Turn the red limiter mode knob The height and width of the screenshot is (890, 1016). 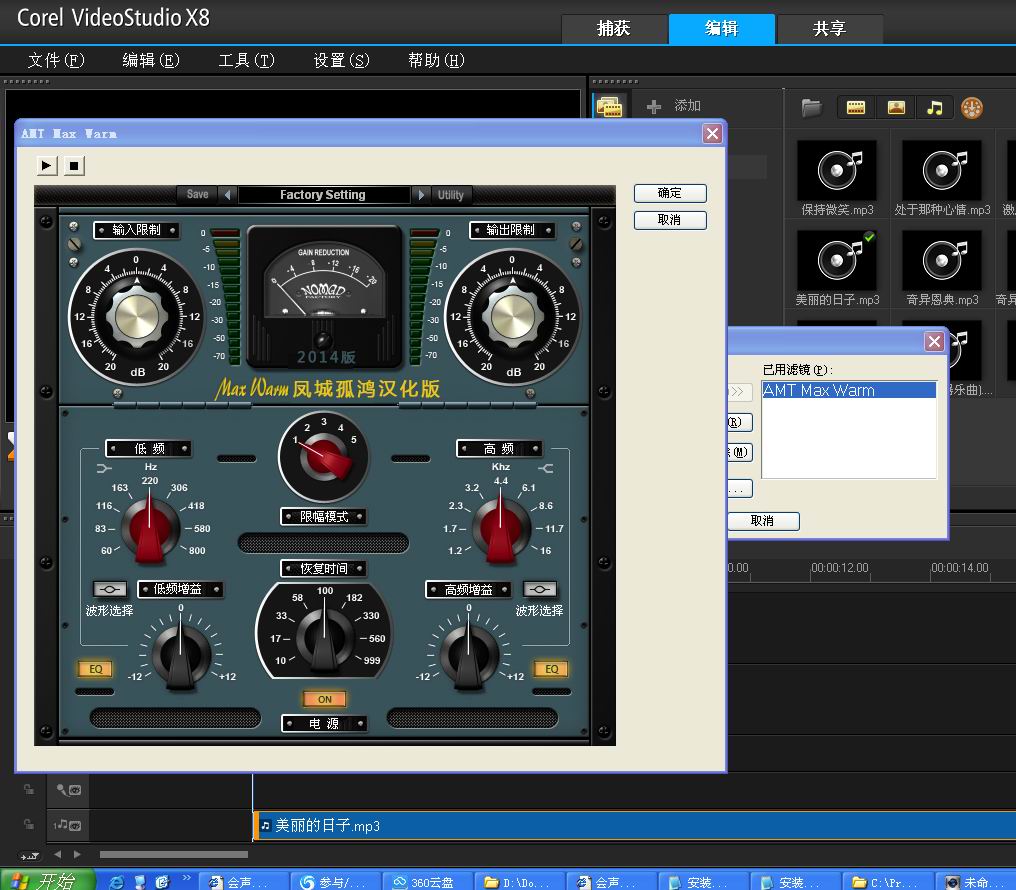323,457
